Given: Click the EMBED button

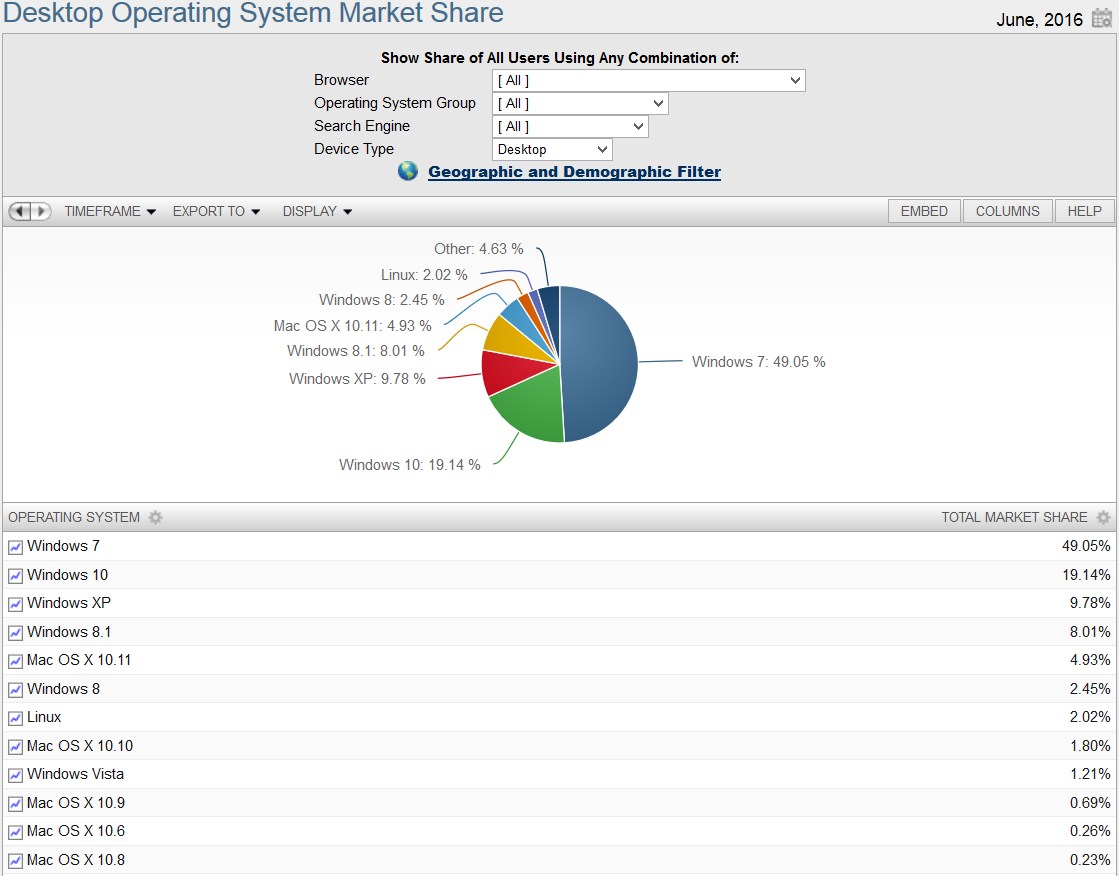Looking at the screenshot, I should coord(924,211).
